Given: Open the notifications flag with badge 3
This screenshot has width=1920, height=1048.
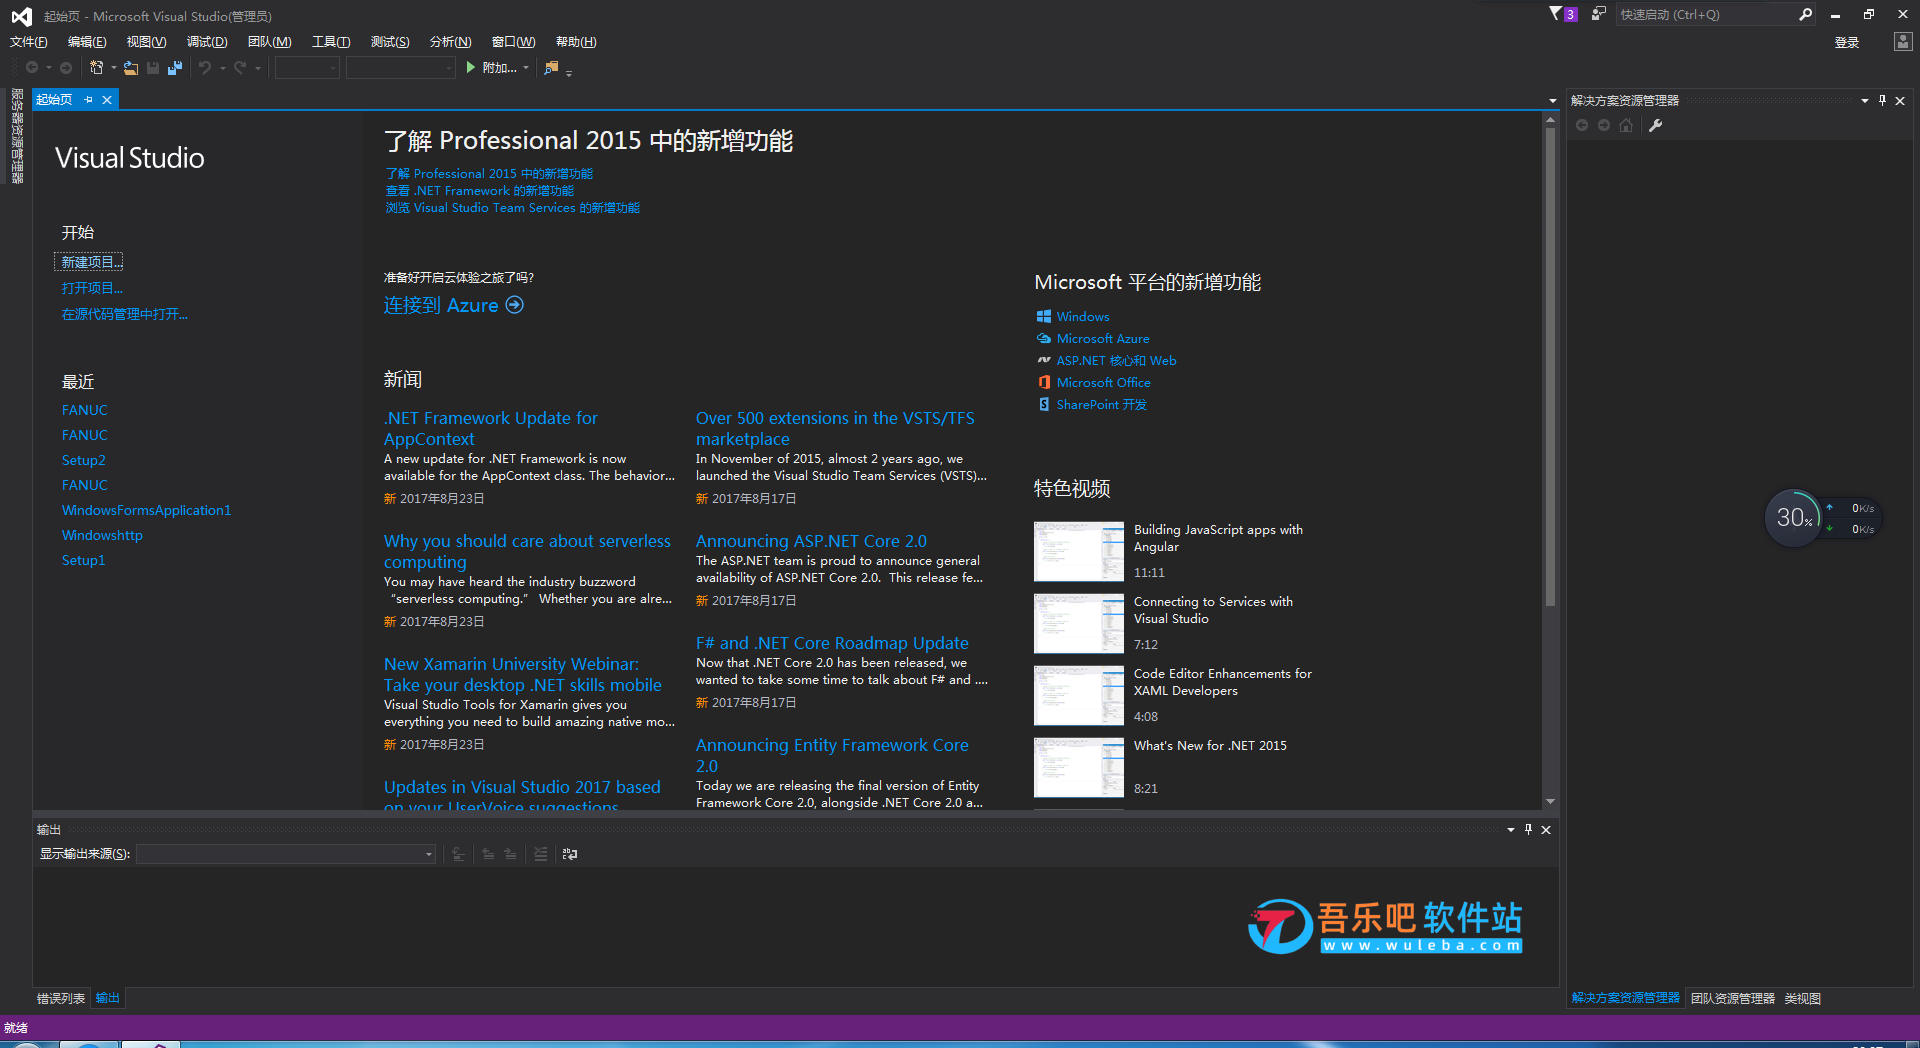Looking at the screenshot, I should (x=1562, y=14).
